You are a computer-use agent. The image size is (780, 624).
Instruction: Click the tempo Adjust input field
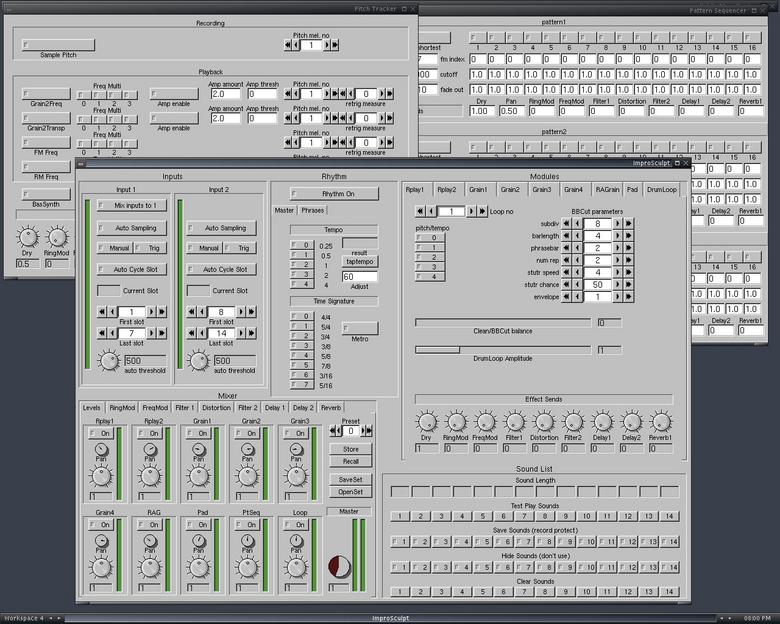click(x=359, y=276)
